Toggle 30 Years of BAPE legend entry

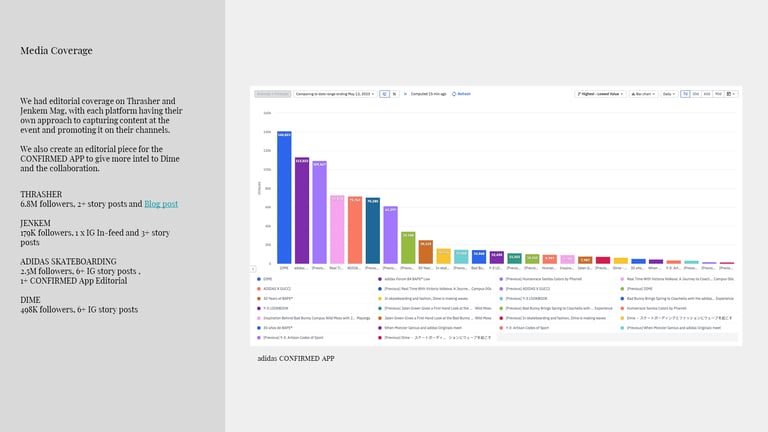click(x=275, y=299)
